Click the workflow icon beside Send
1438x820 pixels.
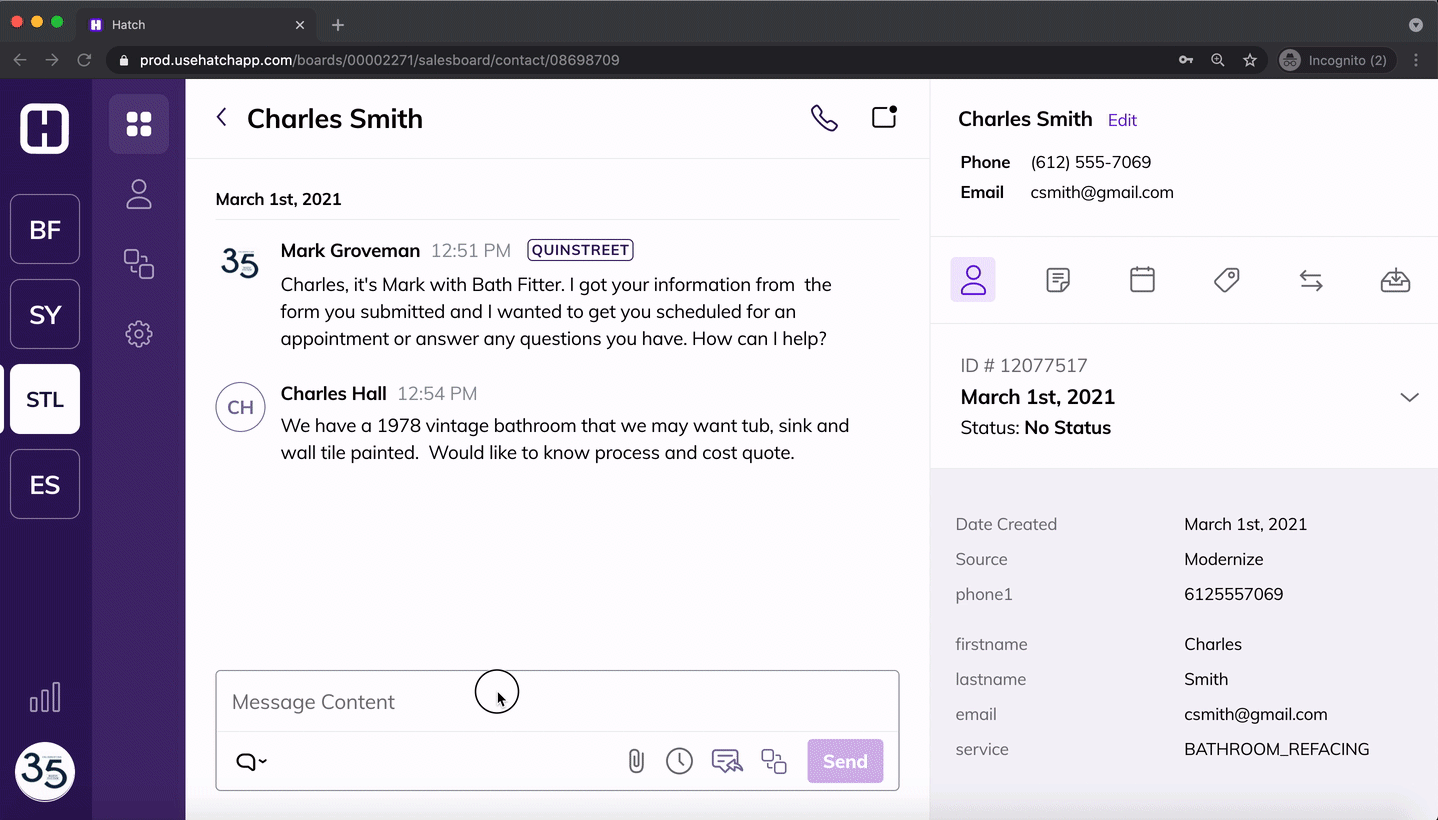(774, 761)
